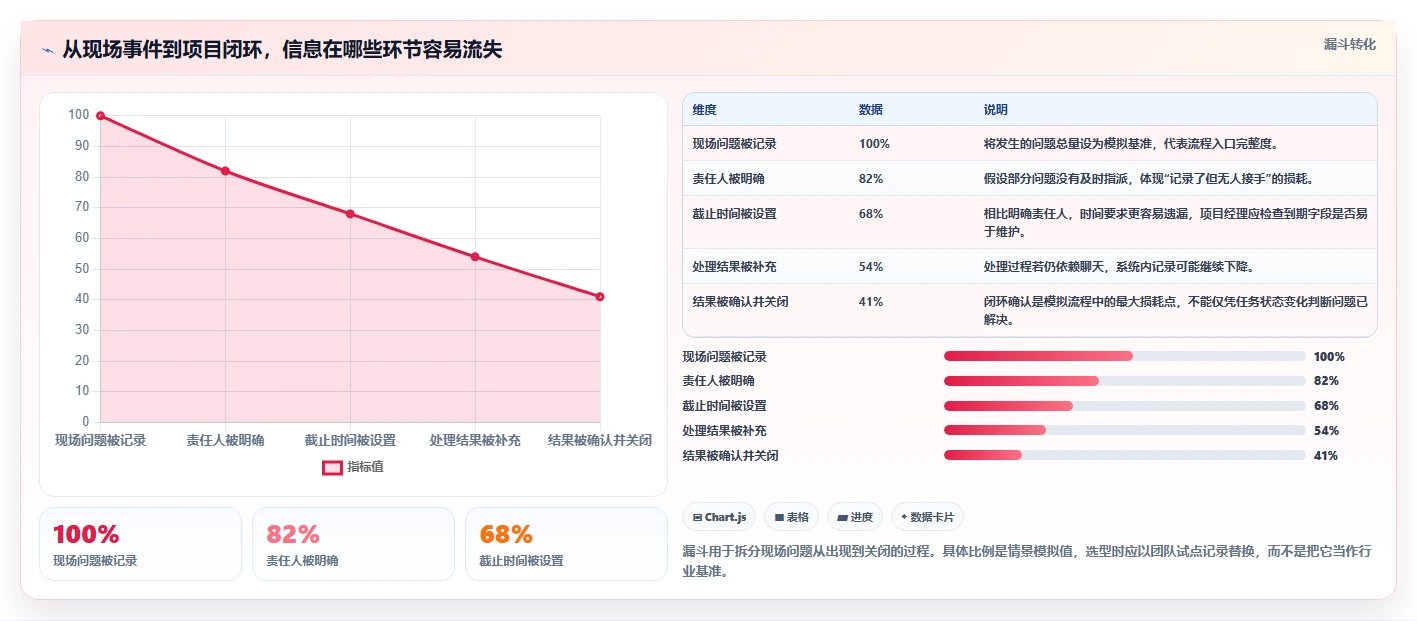Open the 100% 现场问题被记录 data card
Screen dimensions: 1417x621
(x=140, y=544)
